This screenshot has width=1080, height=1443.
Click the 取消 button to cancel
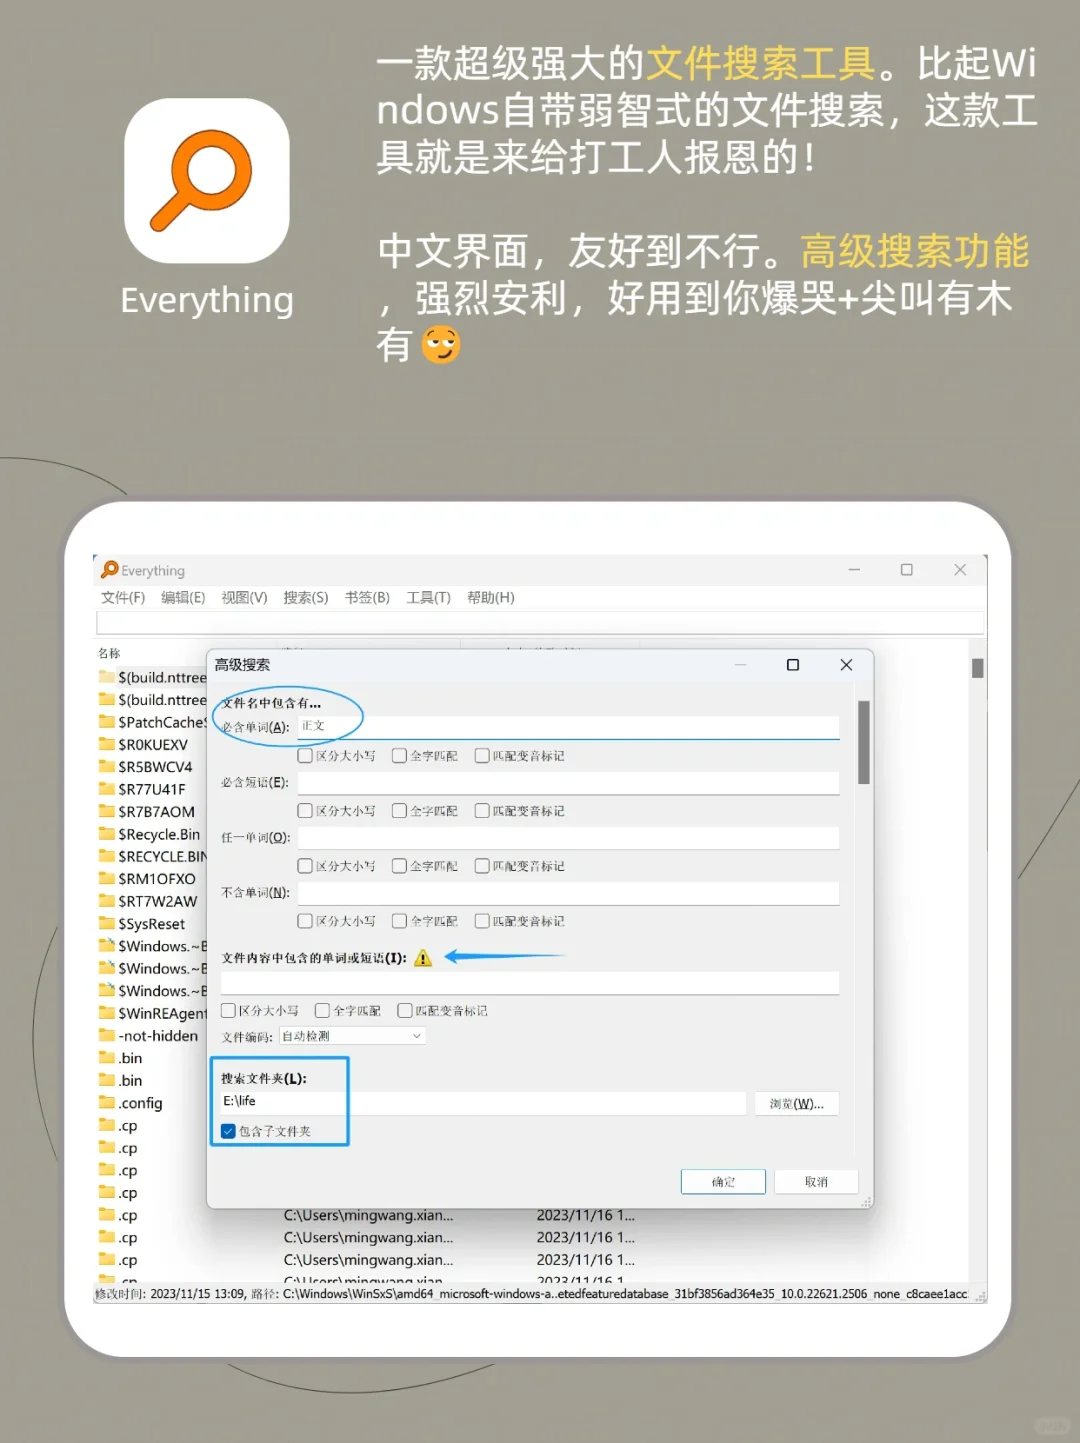pos(816,1181)
